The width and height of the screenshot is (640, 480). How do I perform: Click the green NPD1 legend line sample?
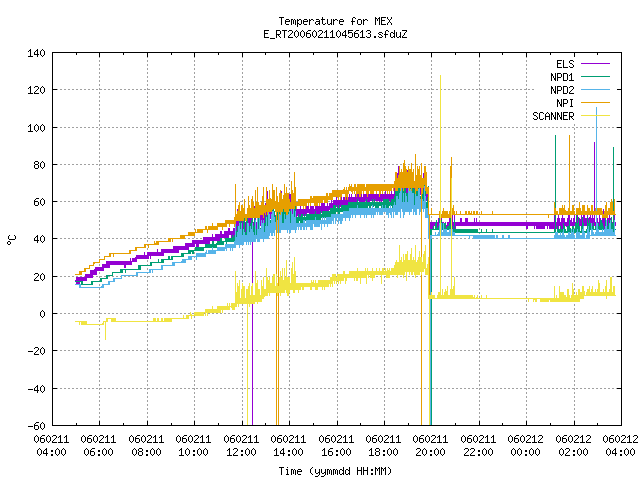[595, 77]
